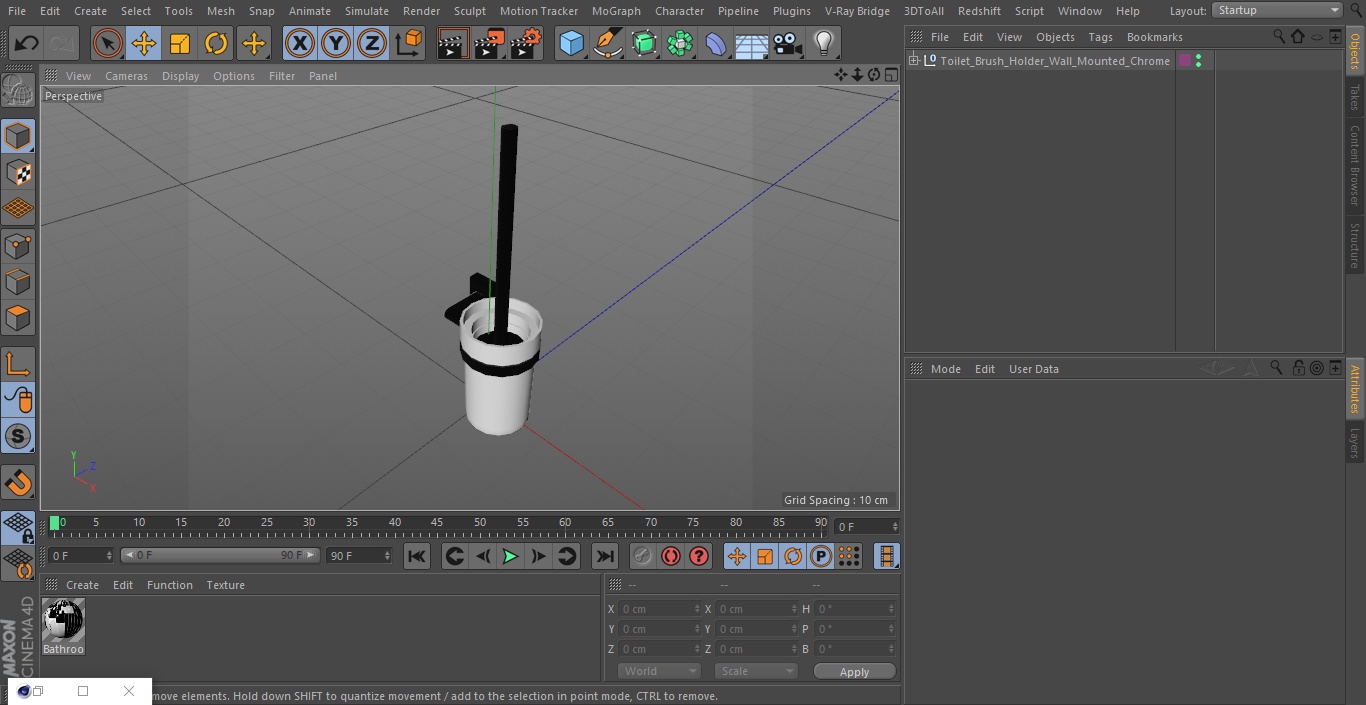Click Record Active Objects key button
This screenshot has width=1366, height=705.
[x=643, y=556]
